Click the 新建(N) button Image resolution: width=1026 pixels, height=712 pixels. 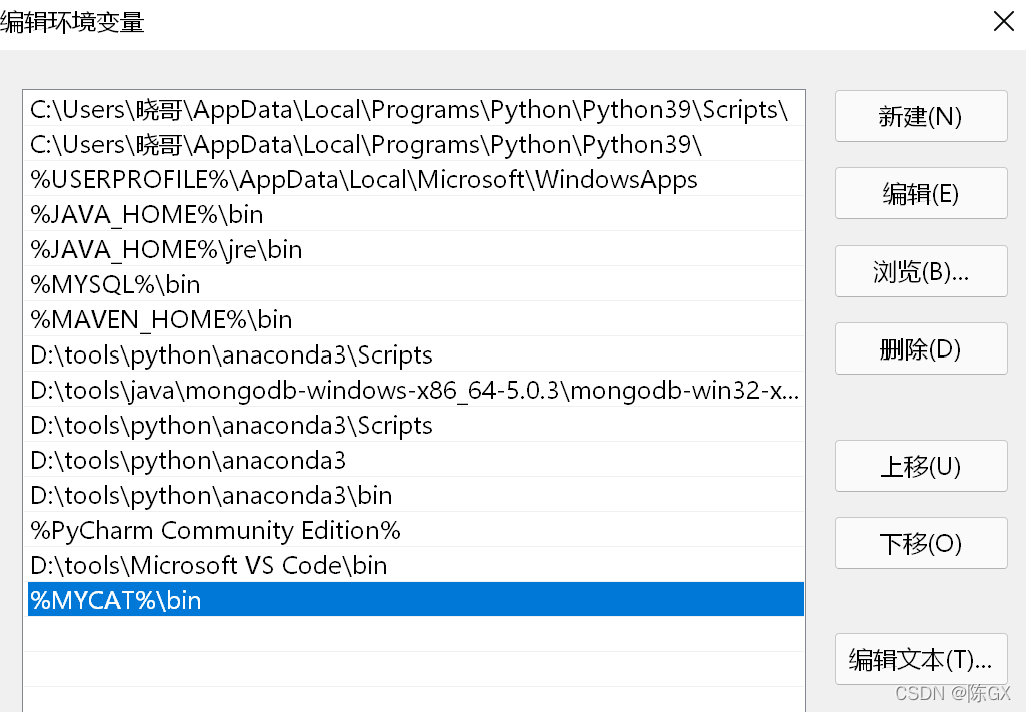(921, 116)
